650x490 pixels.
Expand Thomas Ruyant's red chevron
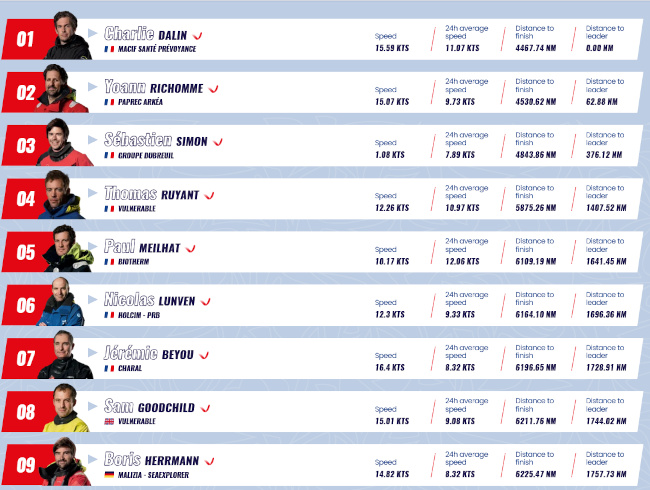209,195
